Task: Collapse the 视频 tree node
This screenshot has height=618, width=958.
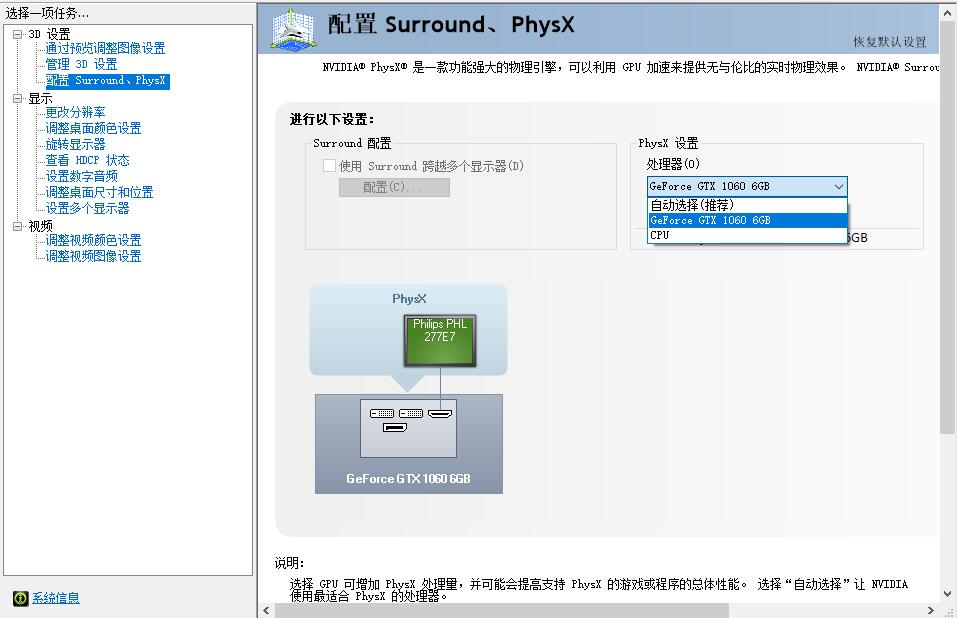Action: (x=18, y=226)
